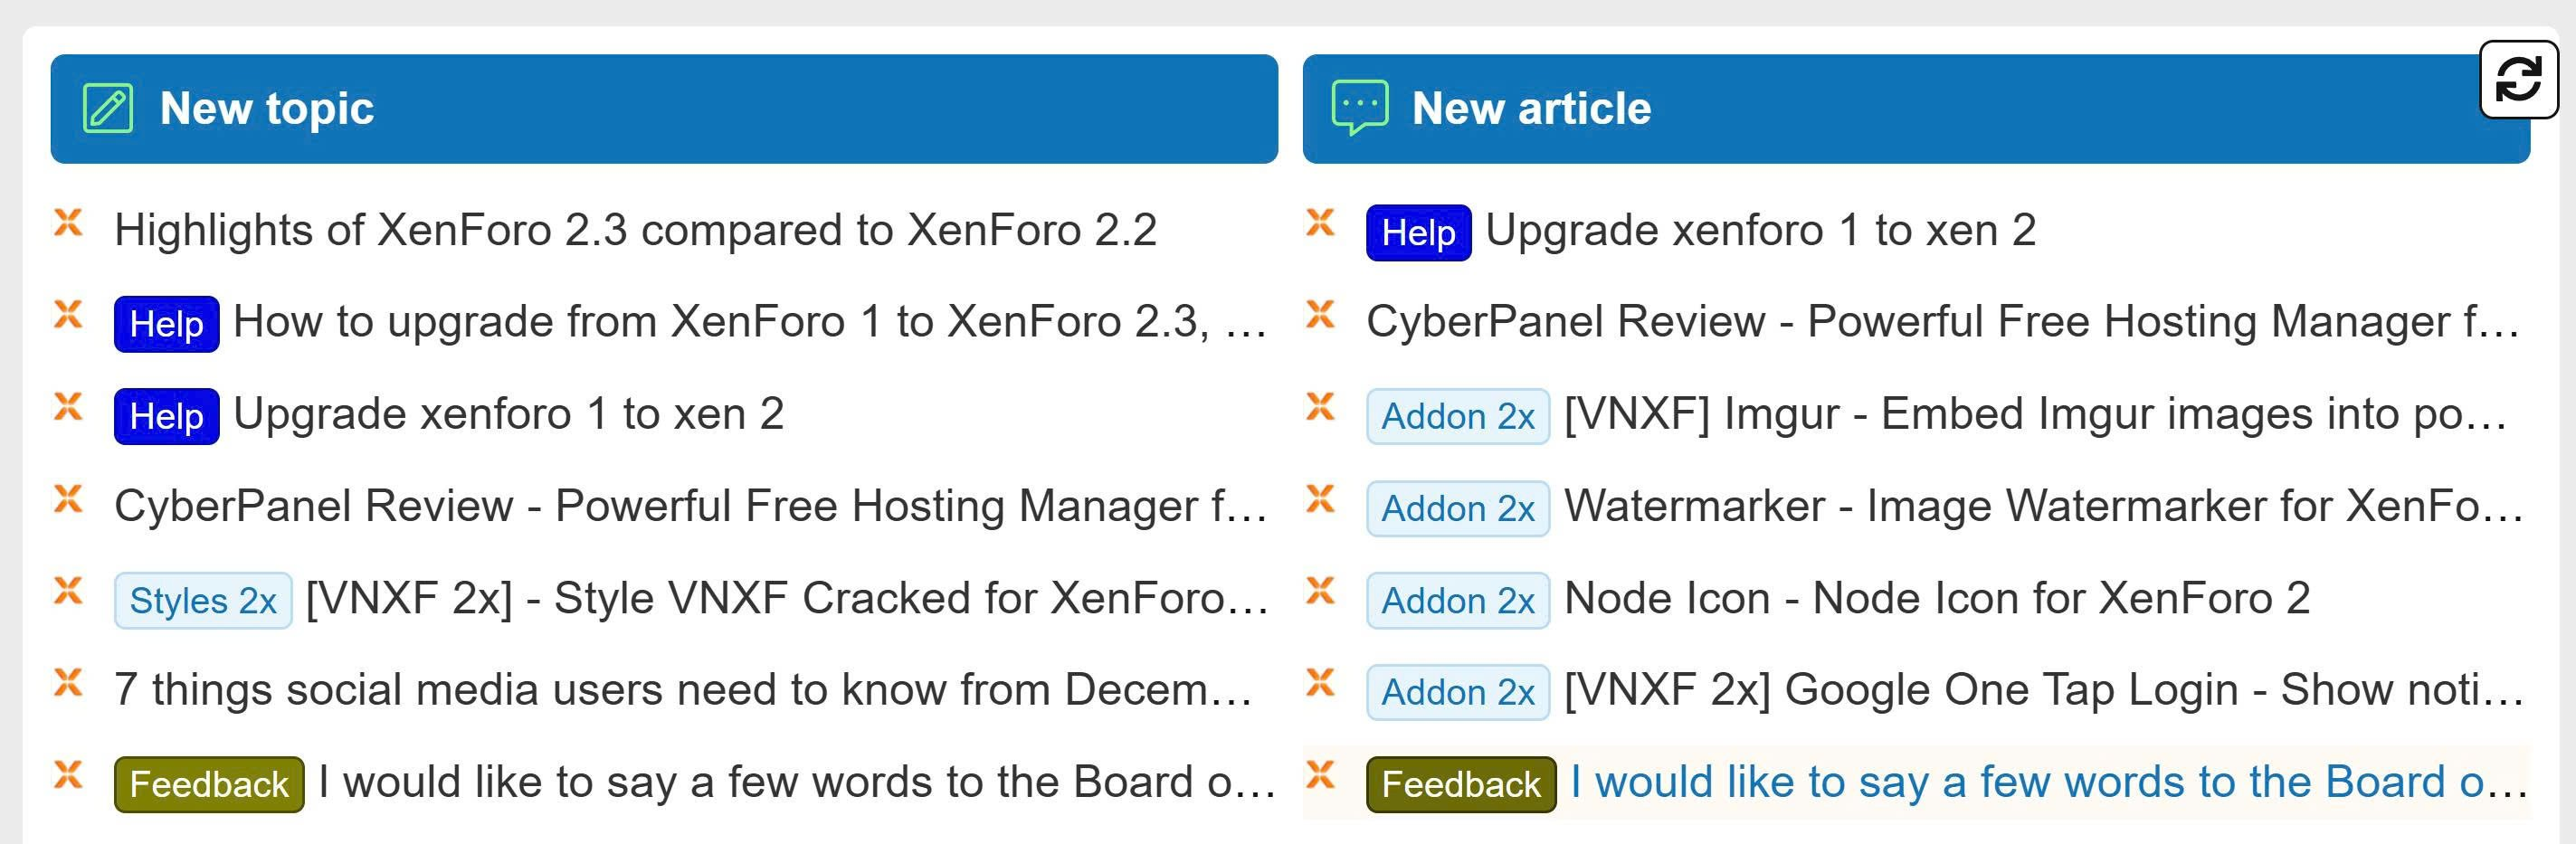Click the X icon before Watermarker article

[1320, 498]
